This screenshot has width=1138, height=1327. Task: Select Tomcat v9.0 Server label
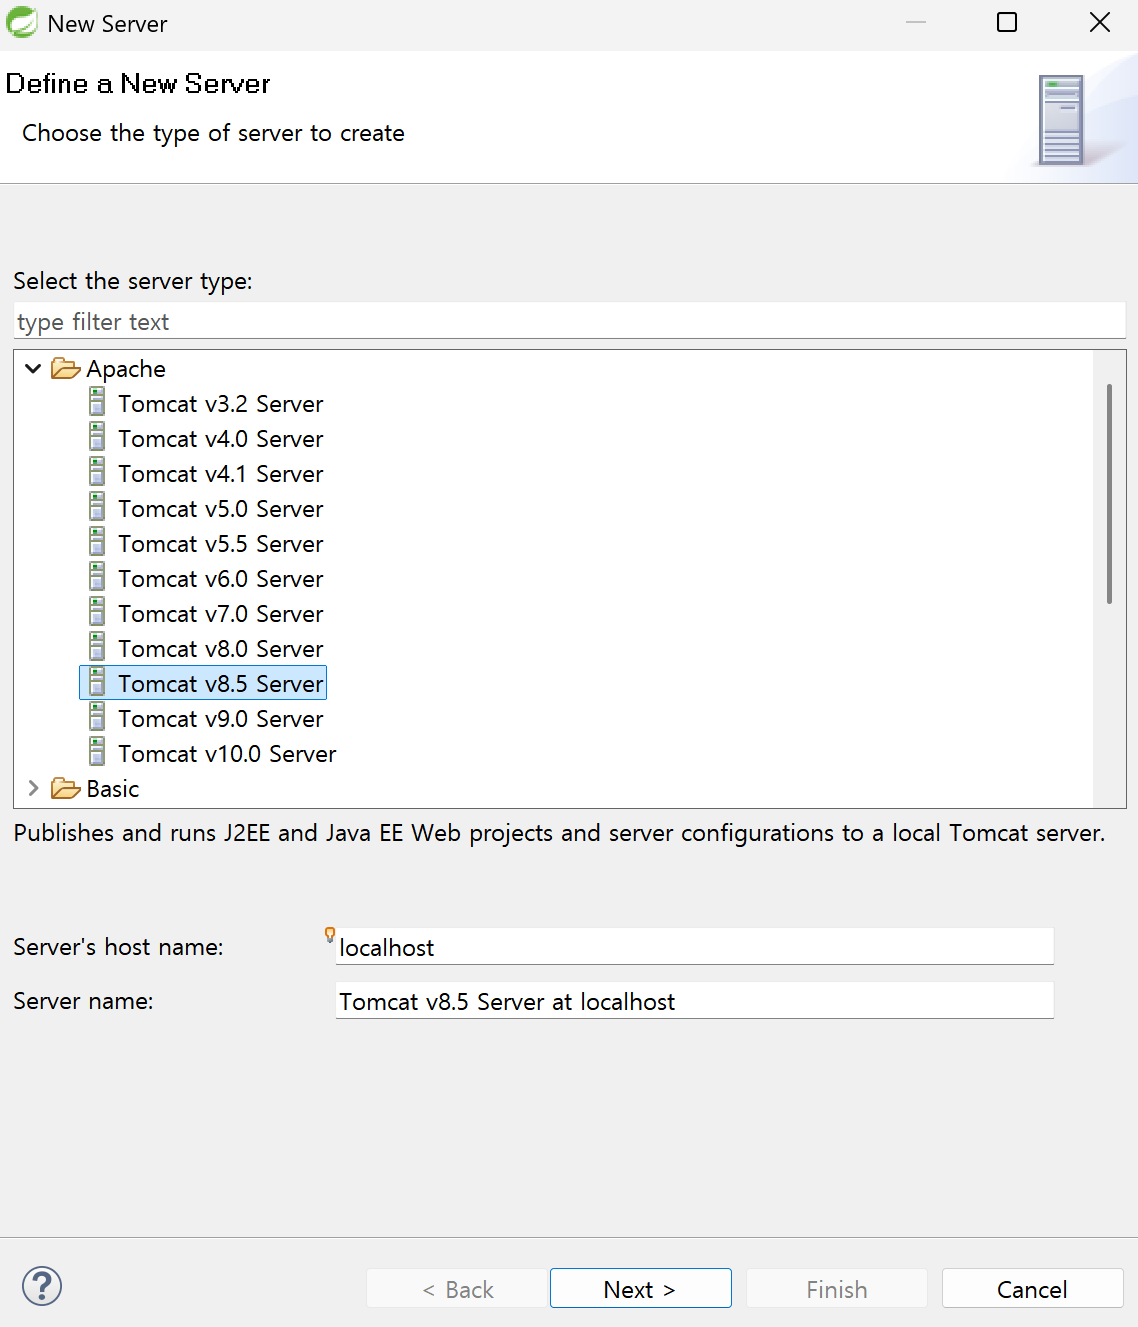(221, 719)
